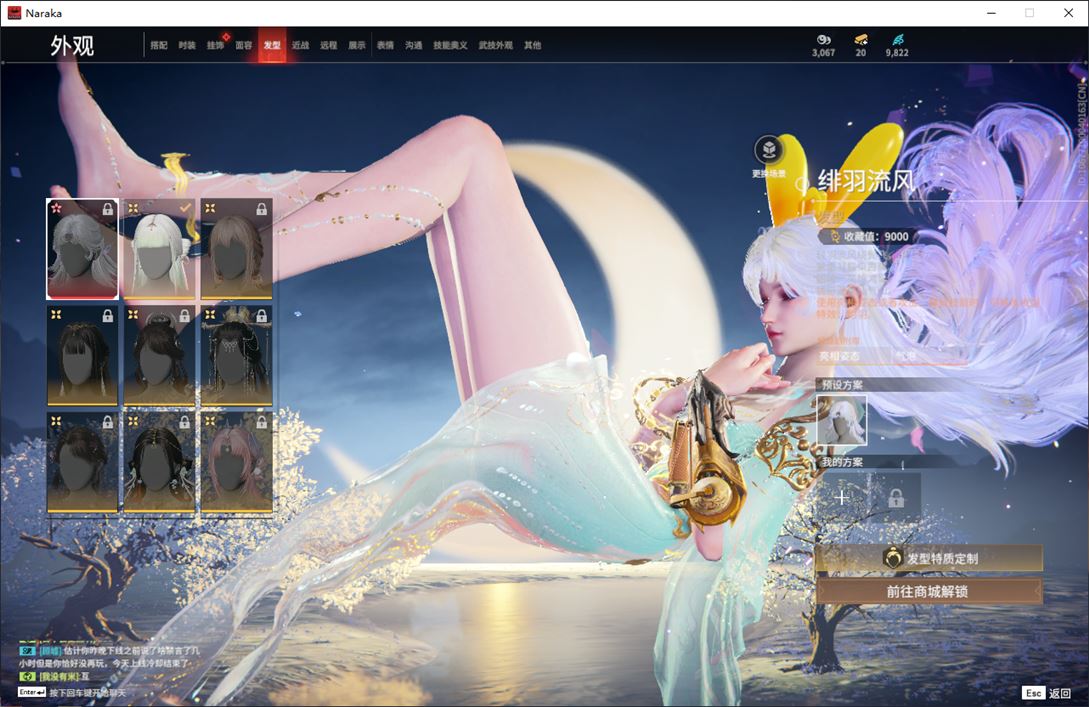This screenshot has height=707, width=1089.
Task: Click the gold ingot currency icon
Action: click(860, 40)
